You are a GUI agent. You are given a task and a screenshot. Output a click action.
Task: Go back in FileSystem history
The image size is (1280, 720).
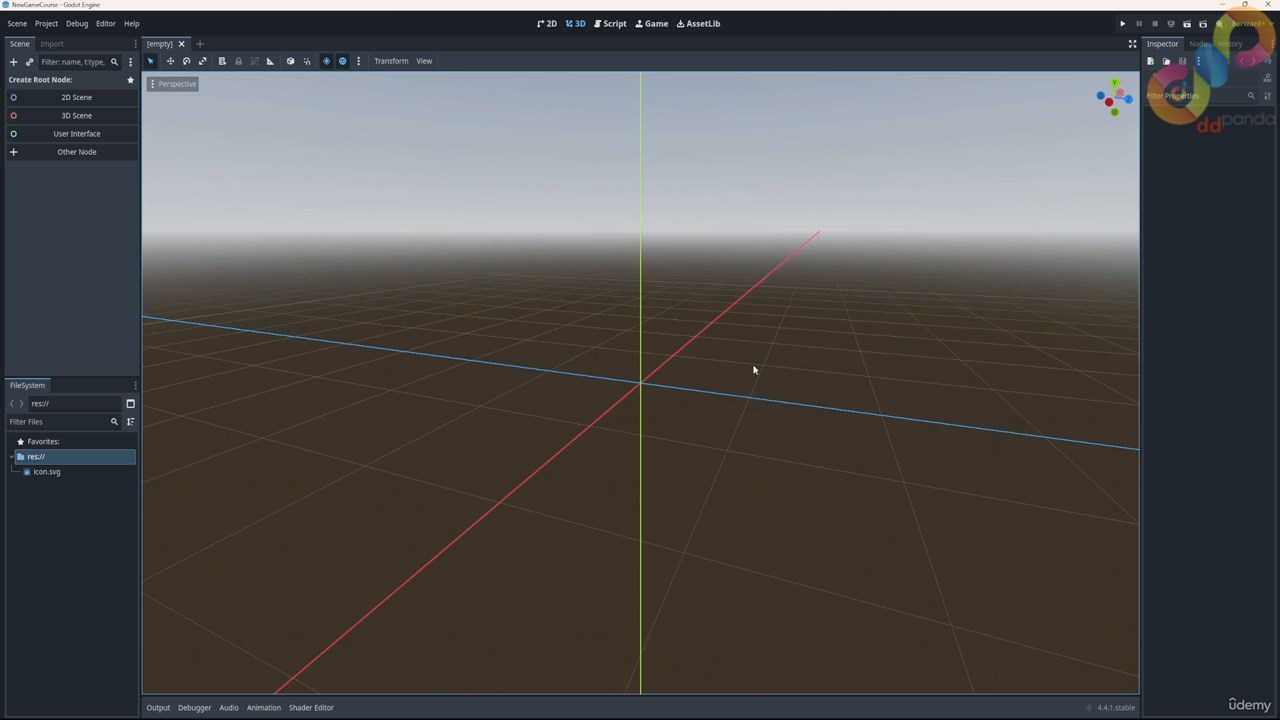tap(12, 404)
